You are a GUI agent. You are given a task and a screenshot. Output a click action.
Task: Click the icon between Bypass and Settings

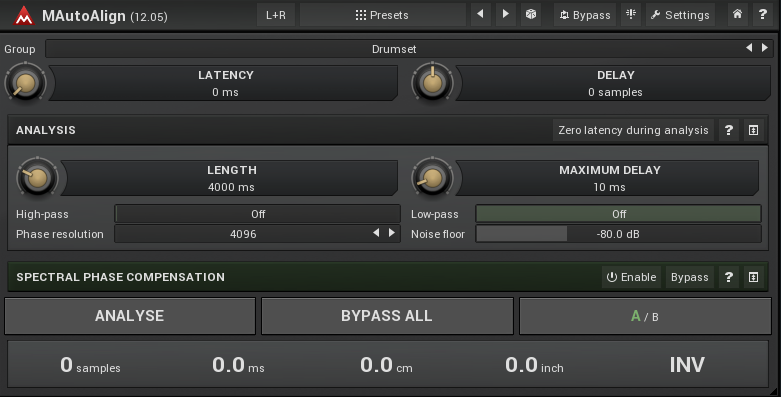click(631, 14)
